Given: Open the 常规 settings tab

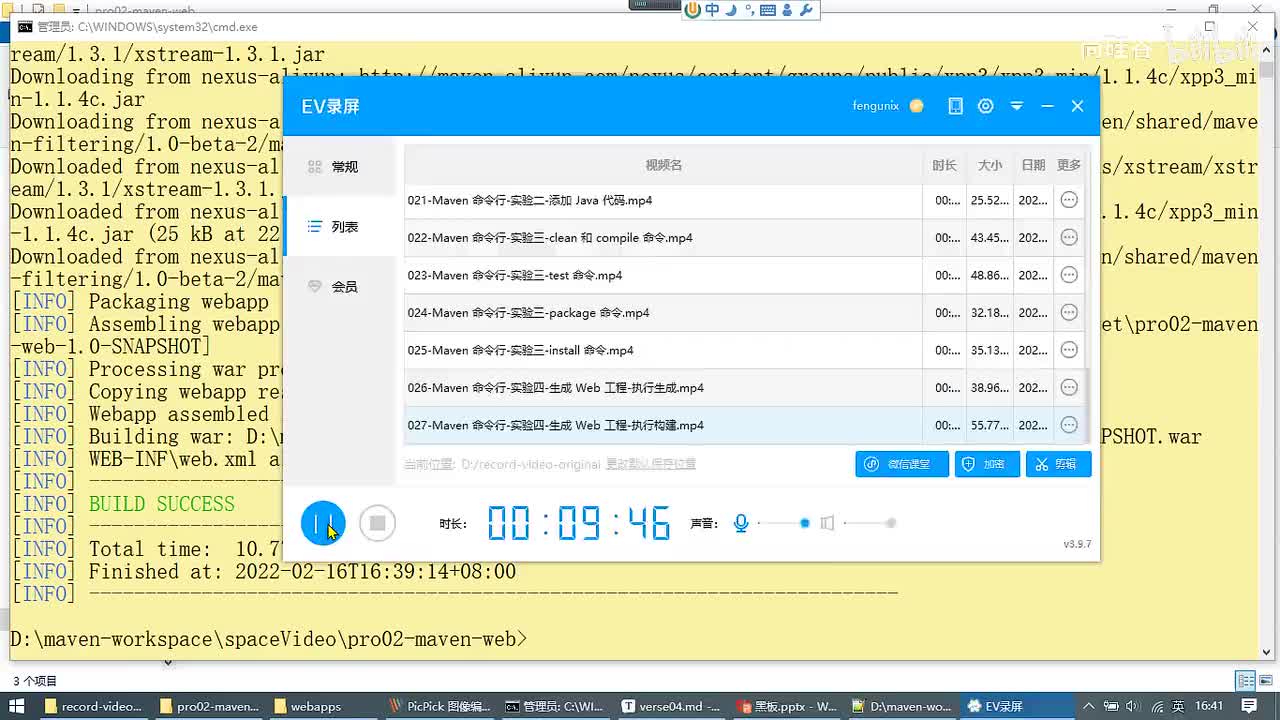Looking at the screenshot, I should point(339,167).
